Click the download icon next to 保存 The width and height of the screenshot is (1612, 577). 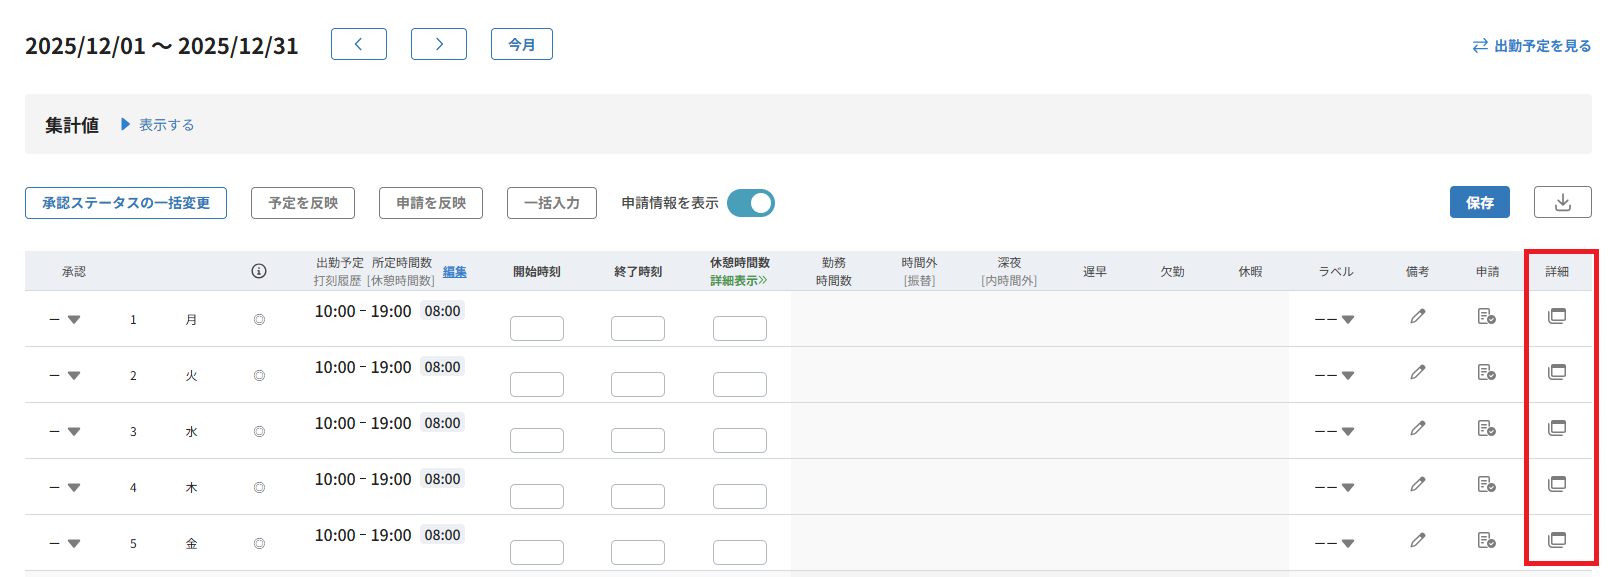coord(1562,202)
